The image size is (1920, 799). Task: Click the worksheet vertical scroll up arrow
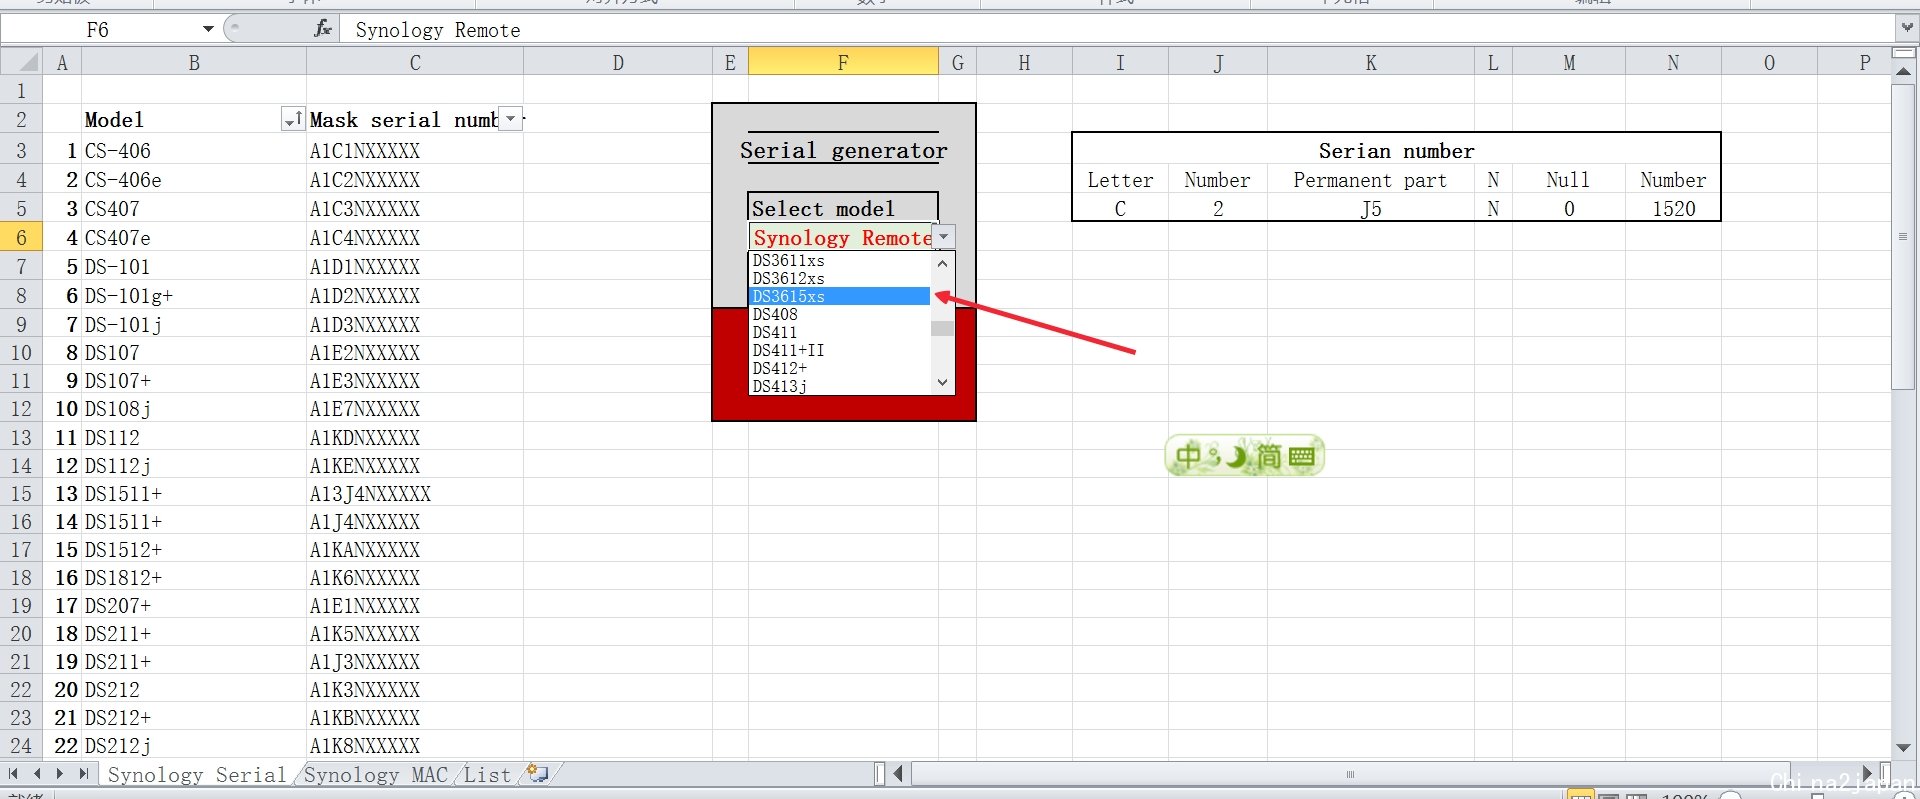coord(1903,72)
